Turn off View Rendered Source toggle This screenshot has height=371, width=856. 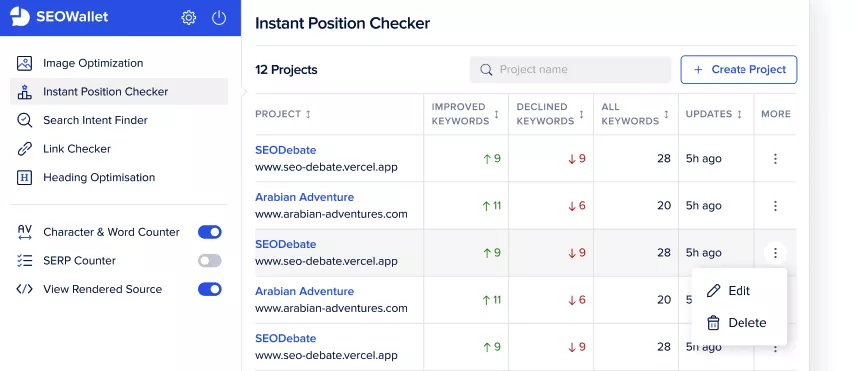click(x=210, y=289)
